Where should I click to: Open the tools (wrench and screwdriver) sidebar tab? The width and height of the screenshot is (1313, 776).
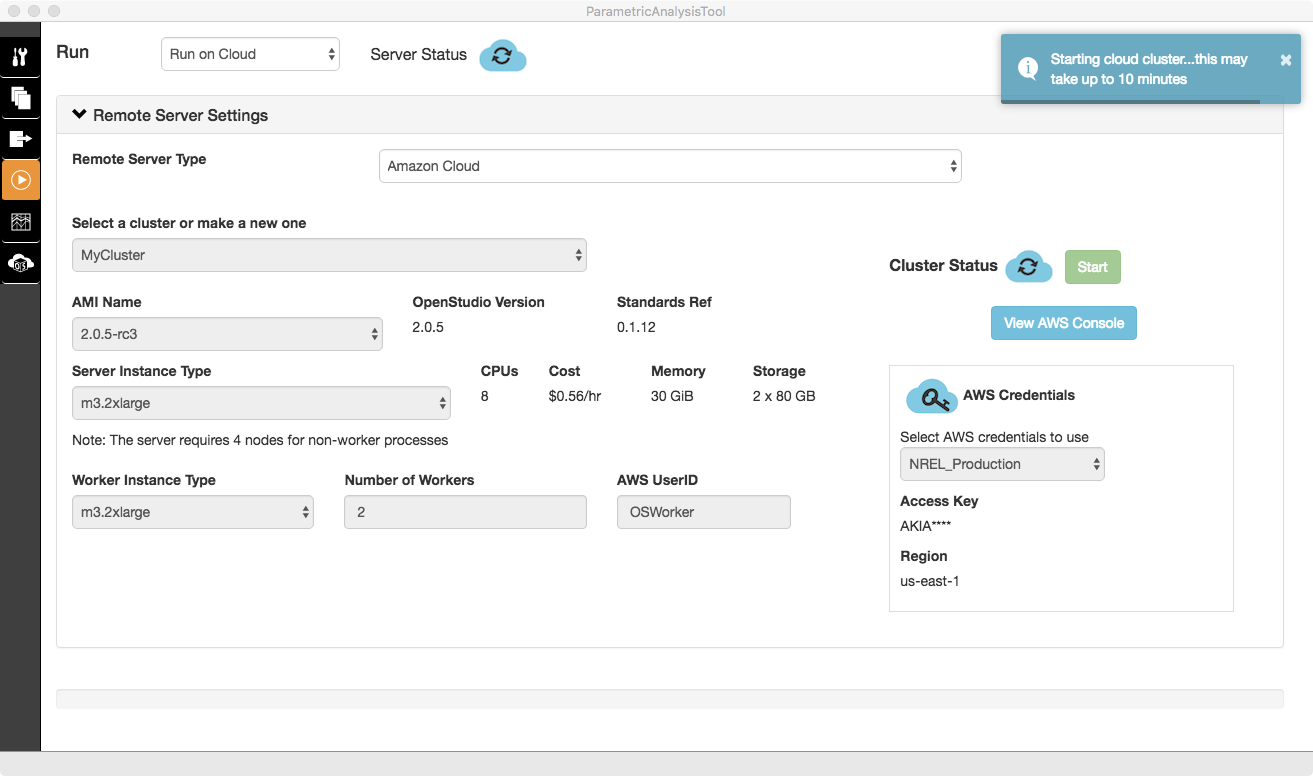(20, 57)
